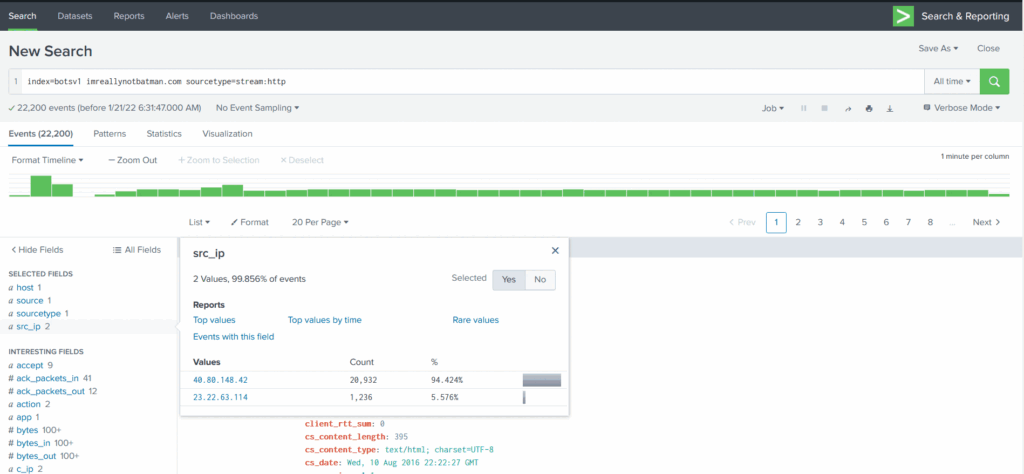1024x474 pixels.
Task: Open the accept interesting field
Action: pos(30,365)
